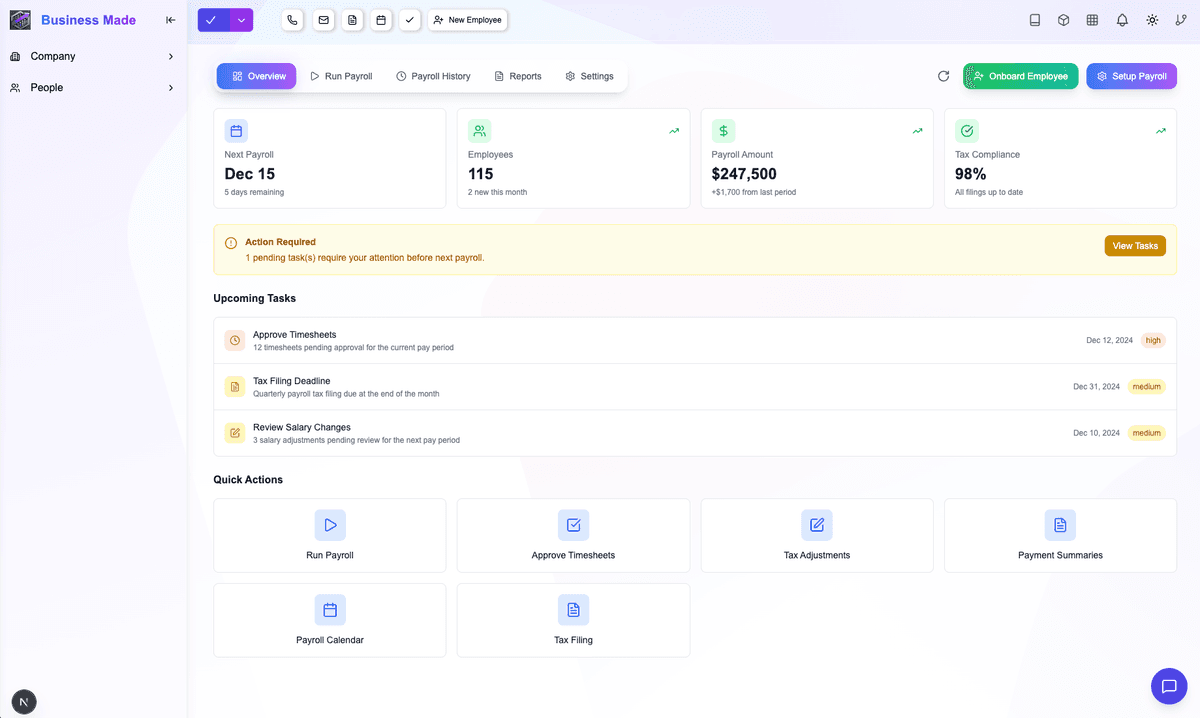The height and width of the screenshot is (718, 1200).
Task: Click the git branch icon in header
Action: tap(1181, 20)
